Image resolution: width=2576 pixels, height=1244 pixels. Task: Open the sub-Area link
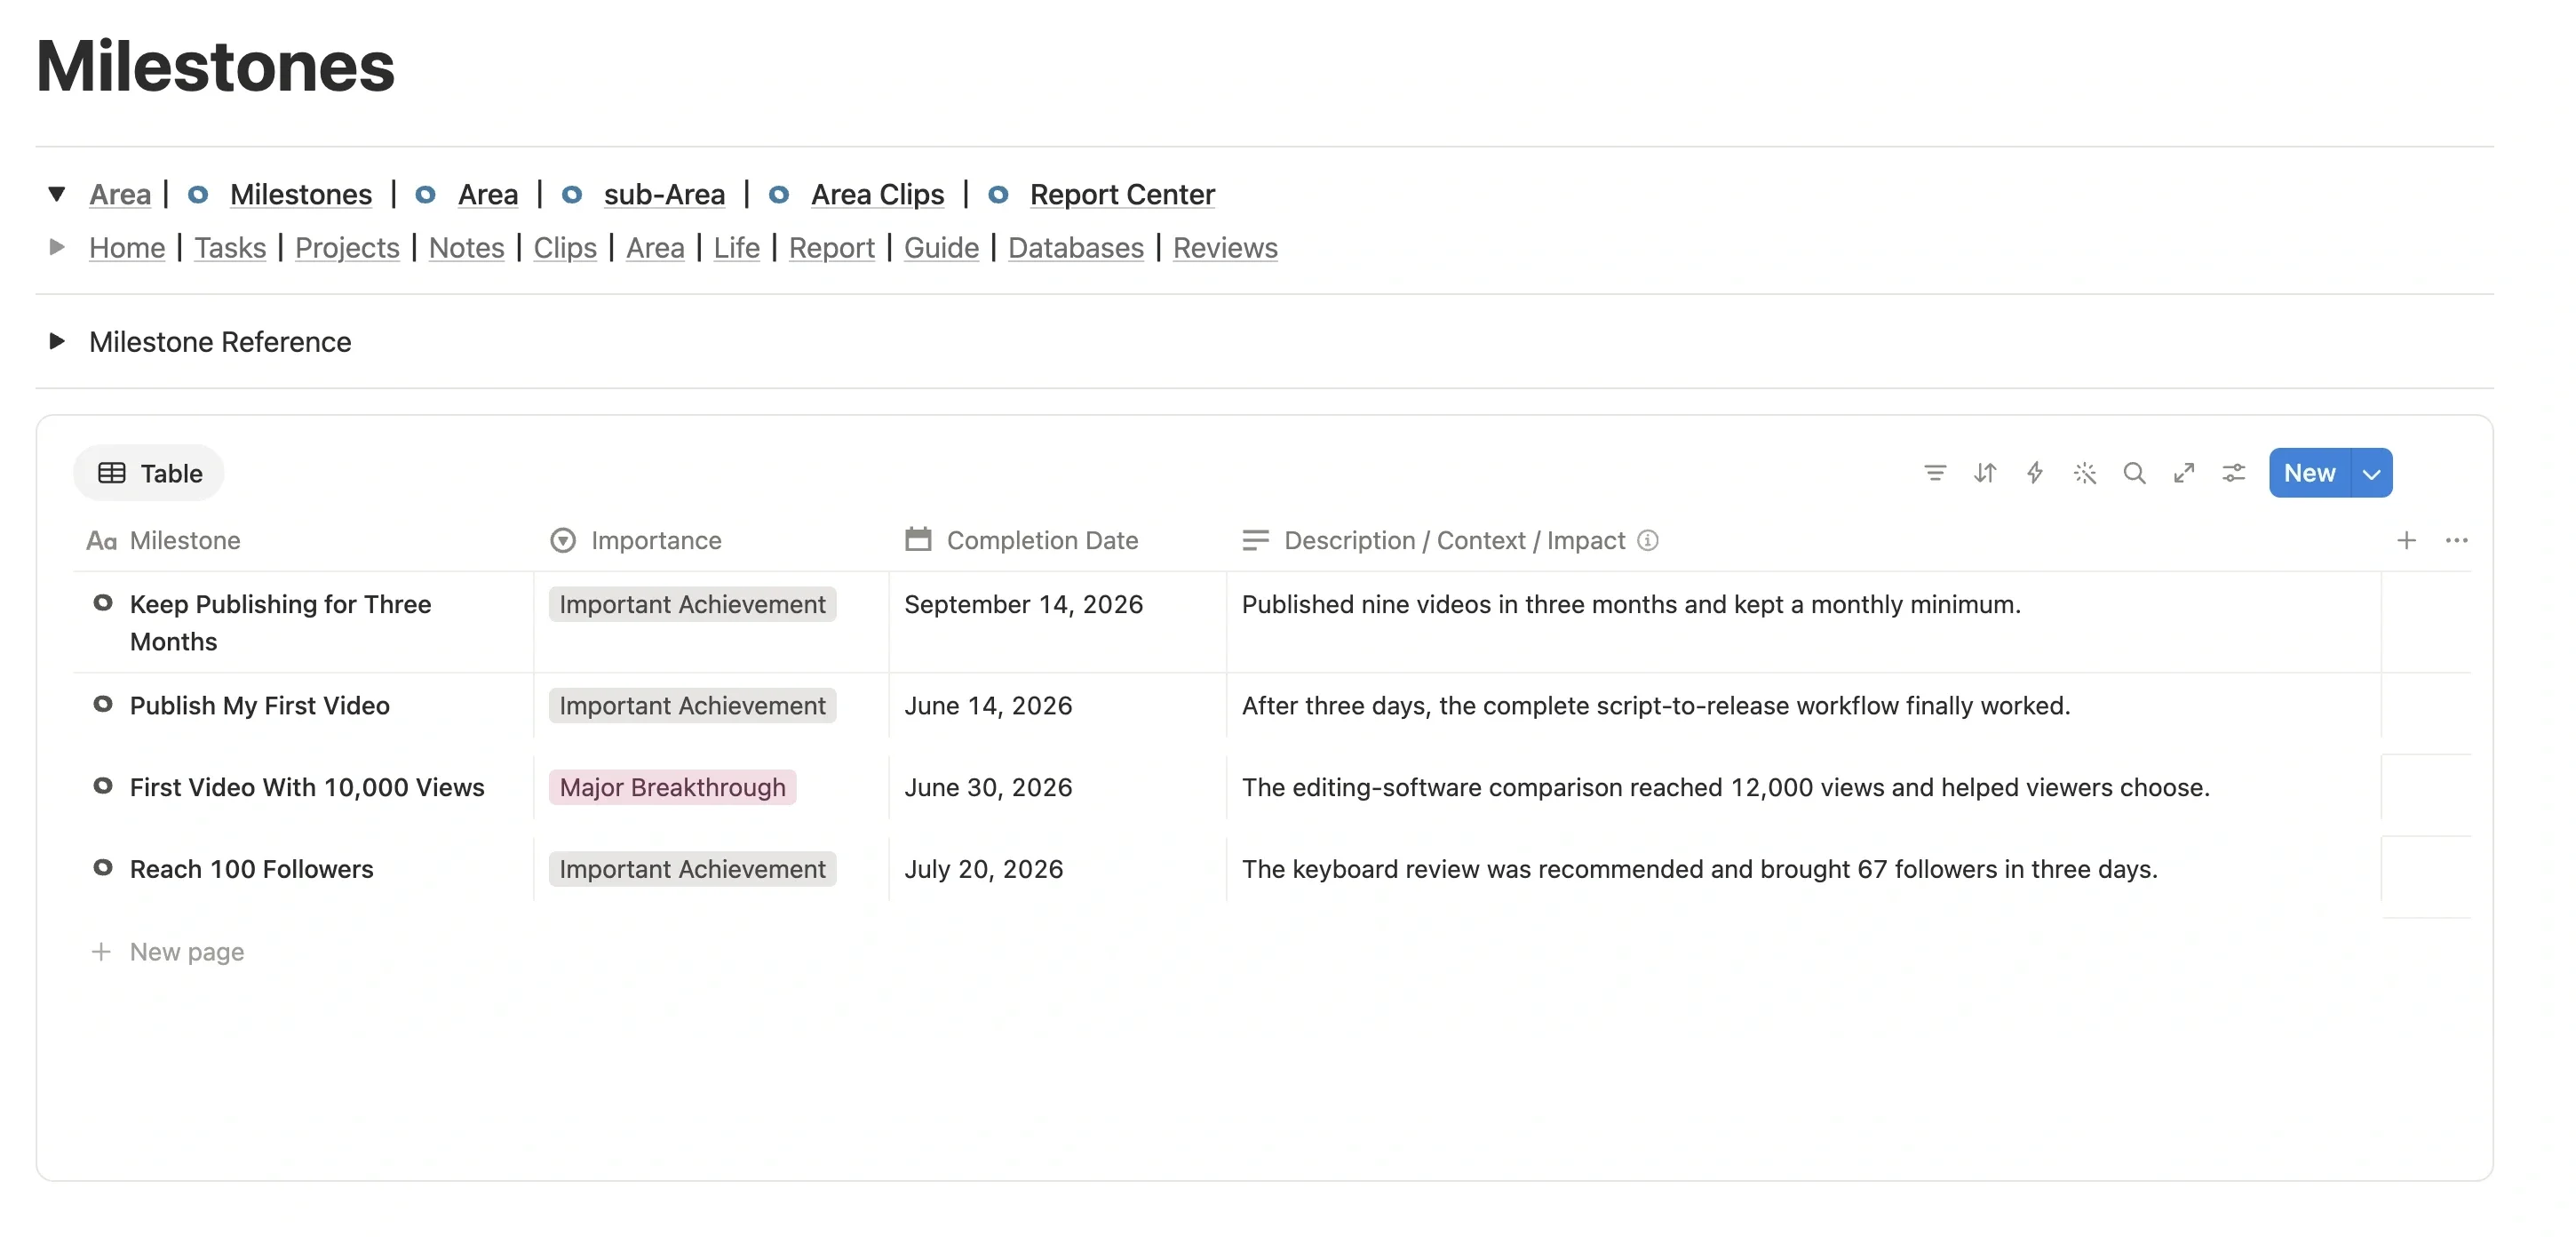click(x=664, y=194)
